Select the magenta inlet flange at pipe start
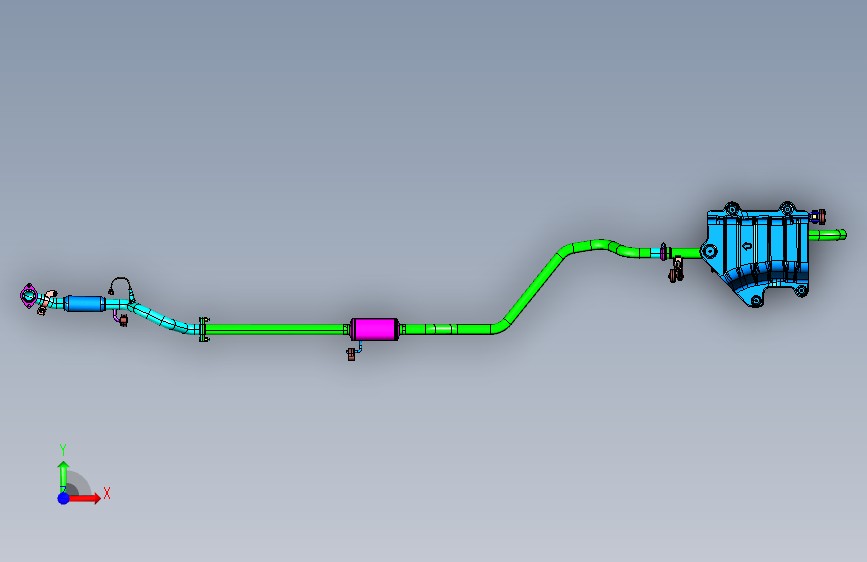This screenshot has width=867, height=562. (28, 295)
